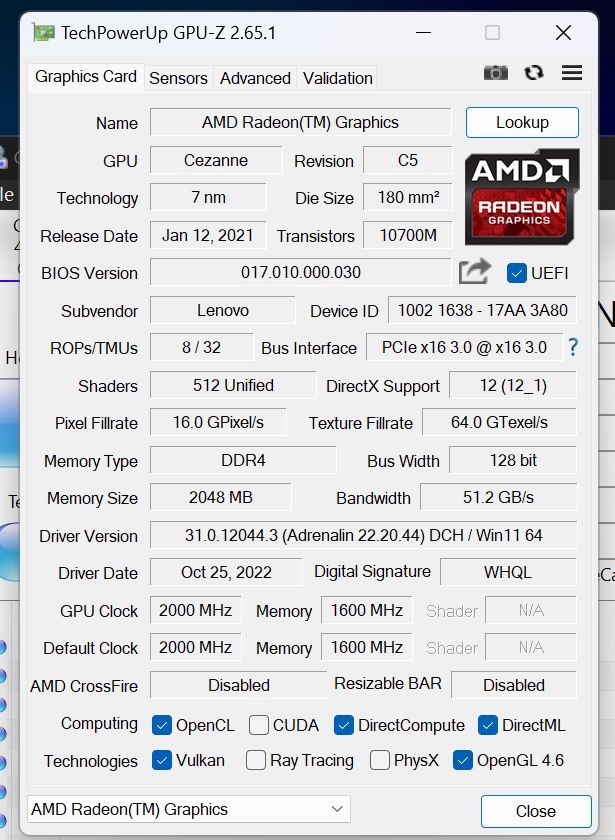Click the BIOS export share icon
The width and height of the screenshot is (615, 840).
[x=475, y=272]
